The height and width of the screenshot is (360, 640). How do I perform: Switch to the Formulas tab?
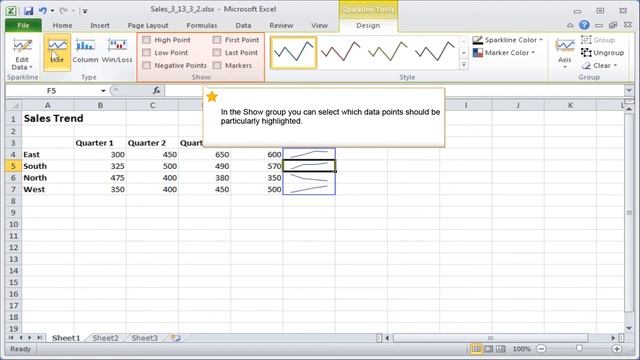pos(202,25)
